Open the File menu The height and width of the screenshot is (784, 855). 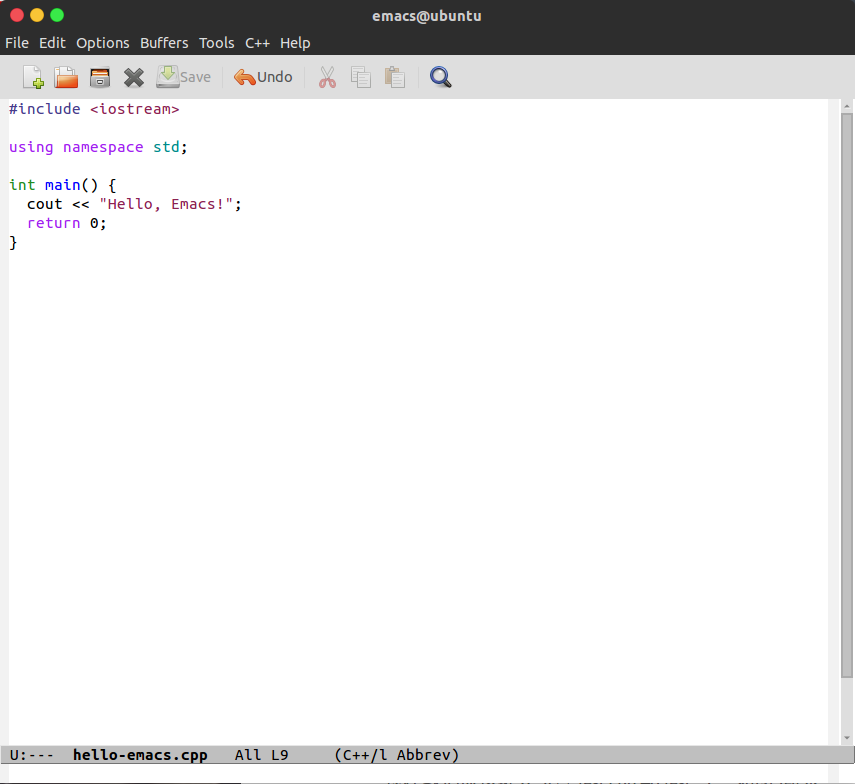[17, 43]
